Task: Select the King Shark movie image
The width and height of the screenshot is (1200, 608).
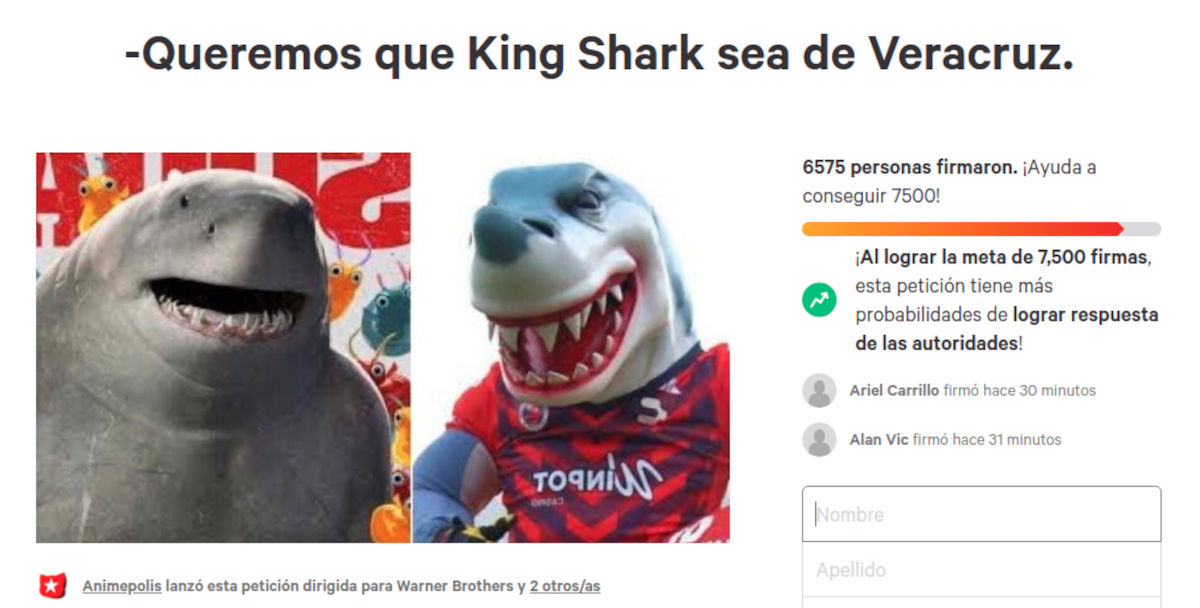Action: 223,347
